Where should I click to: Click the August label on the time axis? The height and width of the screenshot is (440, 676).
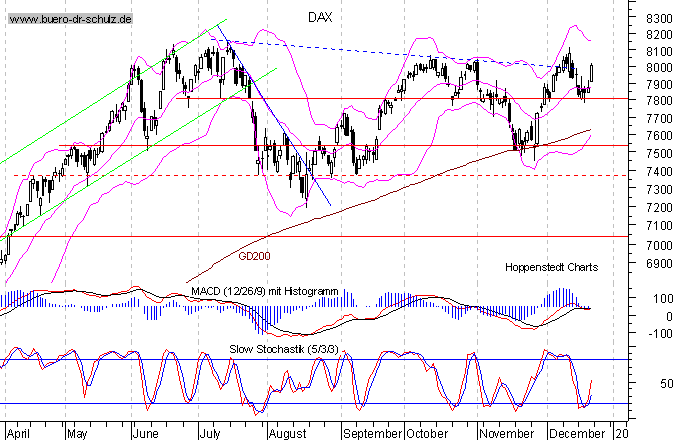[x=287, y=433]
